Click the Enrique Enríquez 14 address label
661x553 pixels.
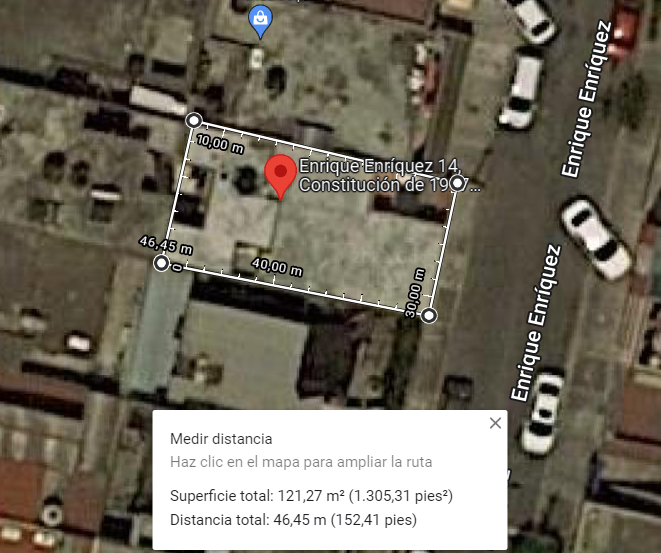[390, 175]
